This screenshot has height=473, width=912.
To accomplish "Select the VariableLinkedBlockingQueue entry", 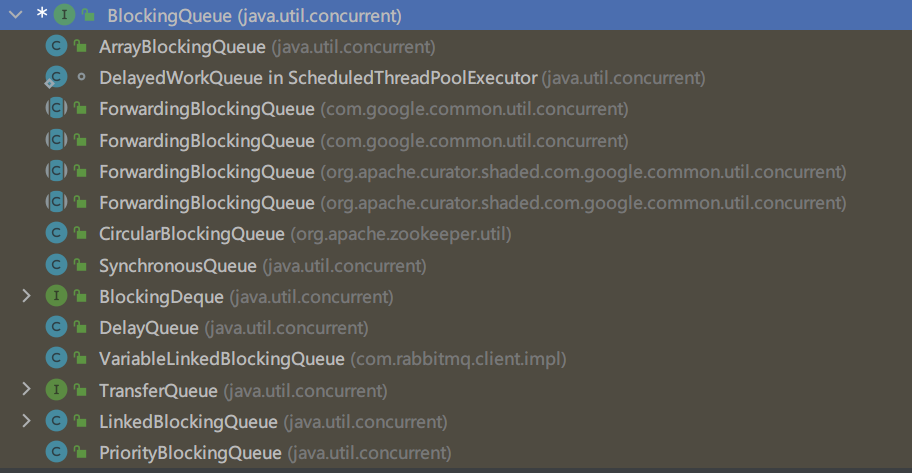I will pyautogui.click(x=222, y=359).
